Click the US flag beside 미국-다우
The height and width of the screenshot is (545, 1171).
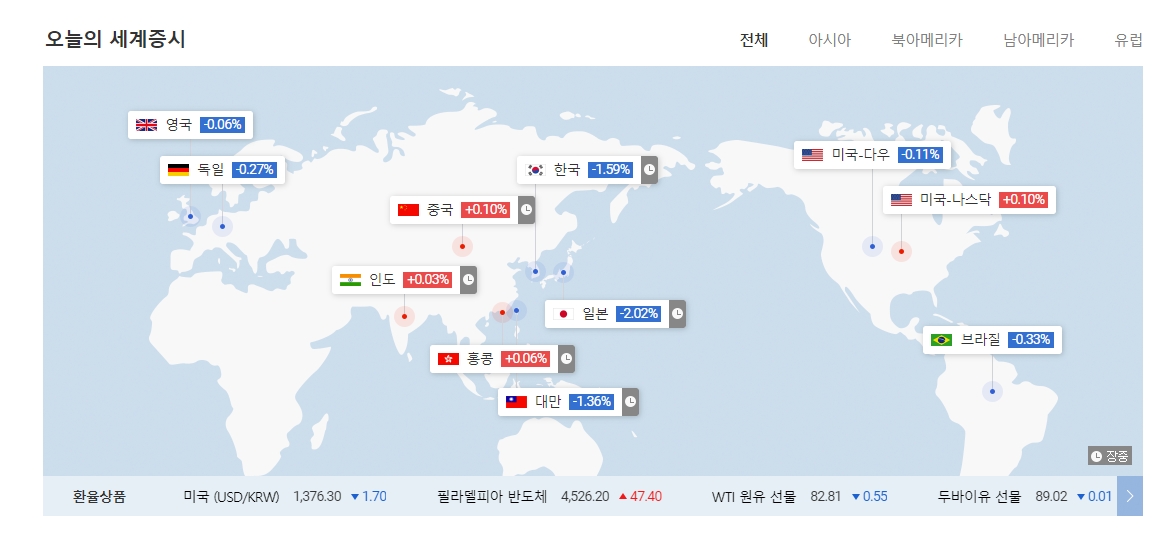pos(813,155)
